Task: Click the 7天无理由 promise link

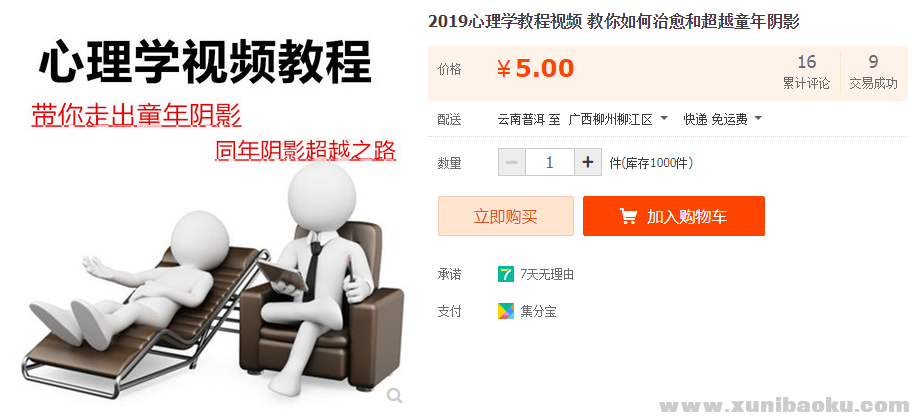Action: [x=547, y=274]
